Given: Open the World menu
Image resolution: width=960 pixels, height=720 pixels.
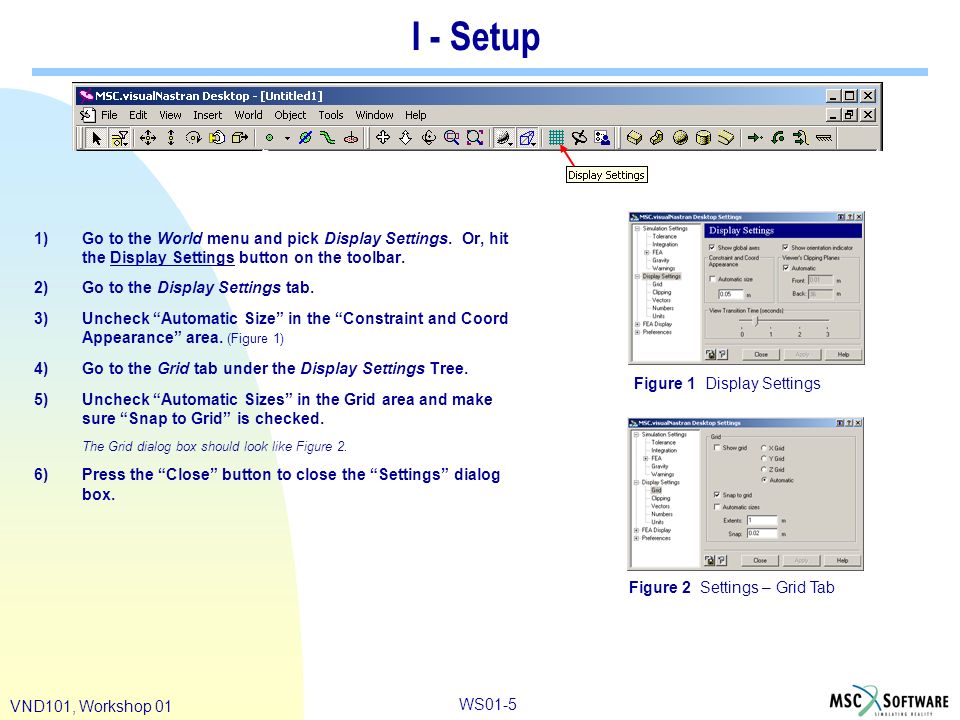Looking at the screenshot, I should [248, 115].
